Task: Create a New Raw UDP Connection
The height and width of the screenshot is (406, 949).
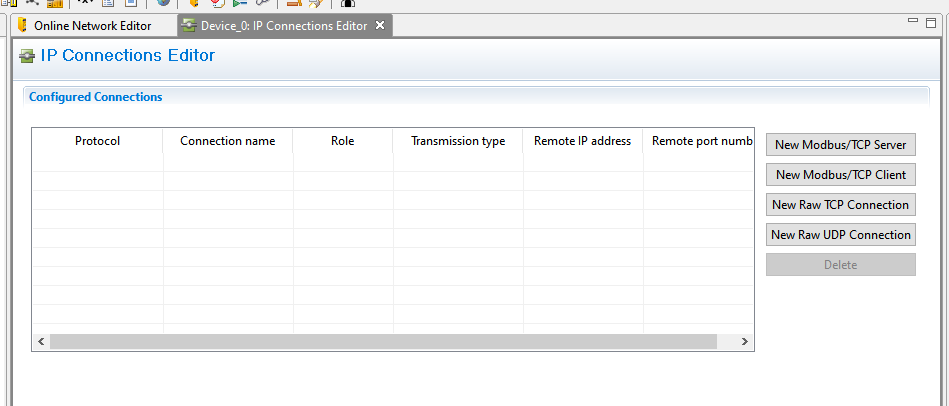Action: (x=841, y=235)
